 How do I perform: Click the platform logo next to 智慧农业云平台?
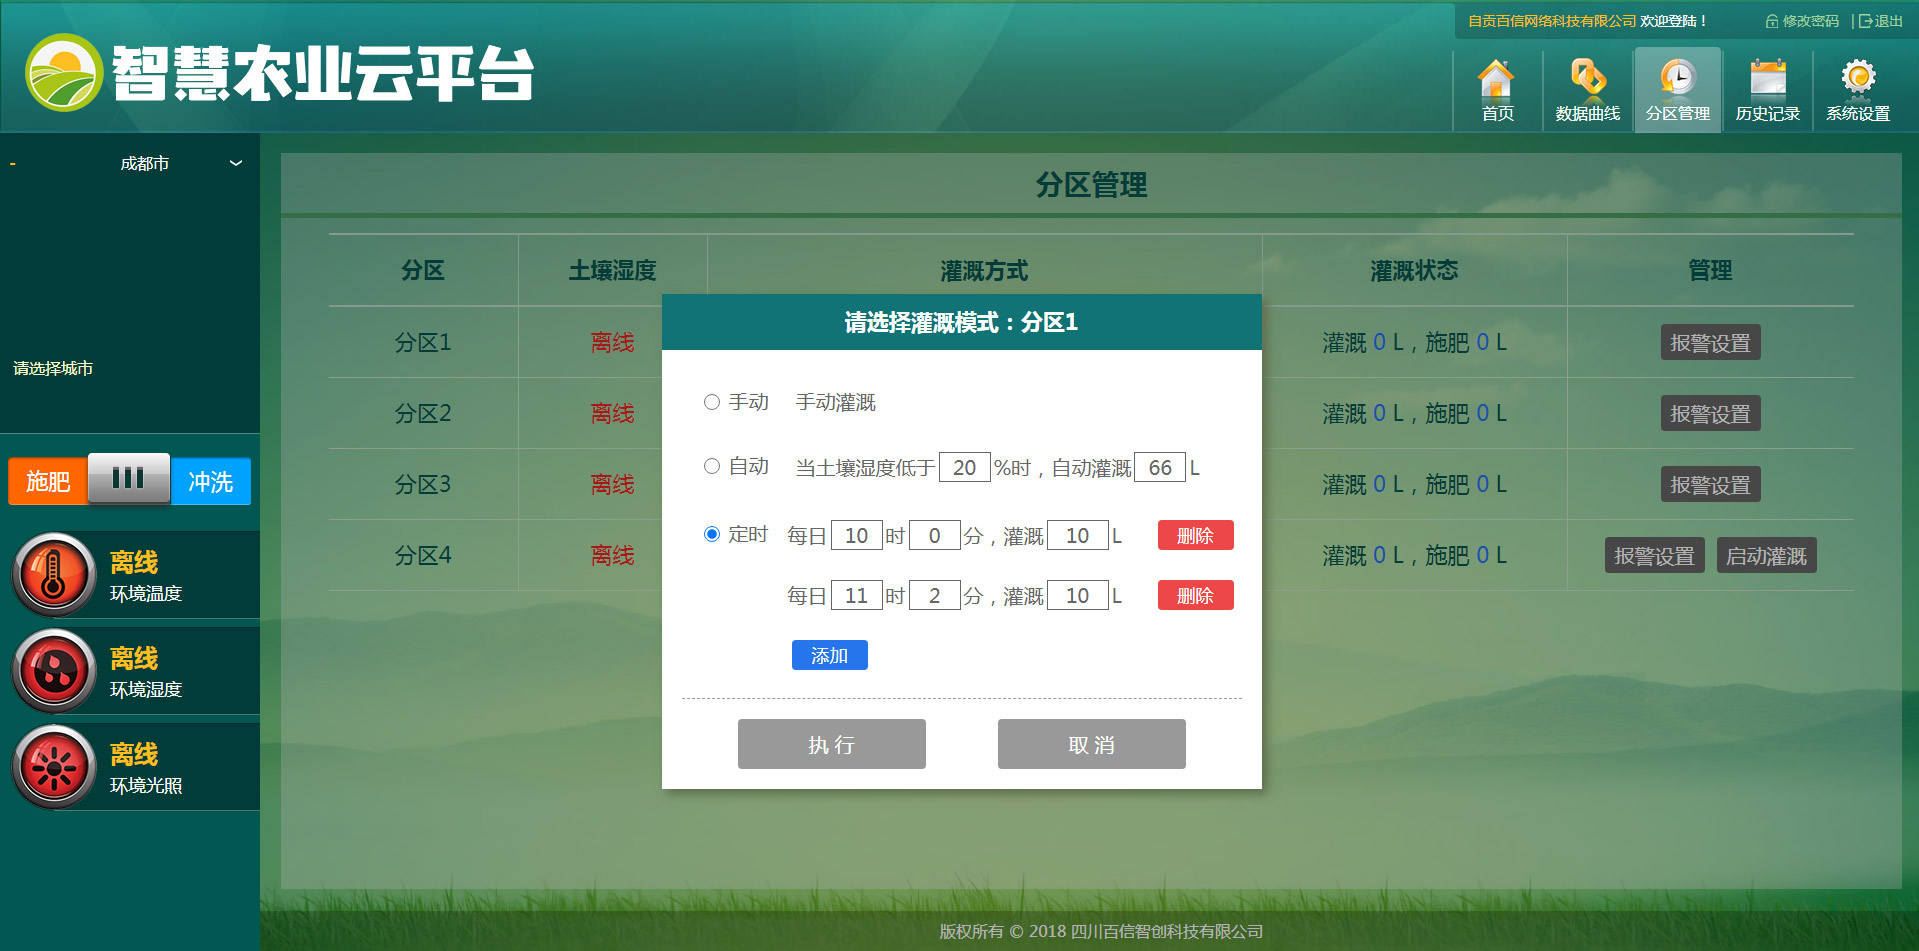64,73
